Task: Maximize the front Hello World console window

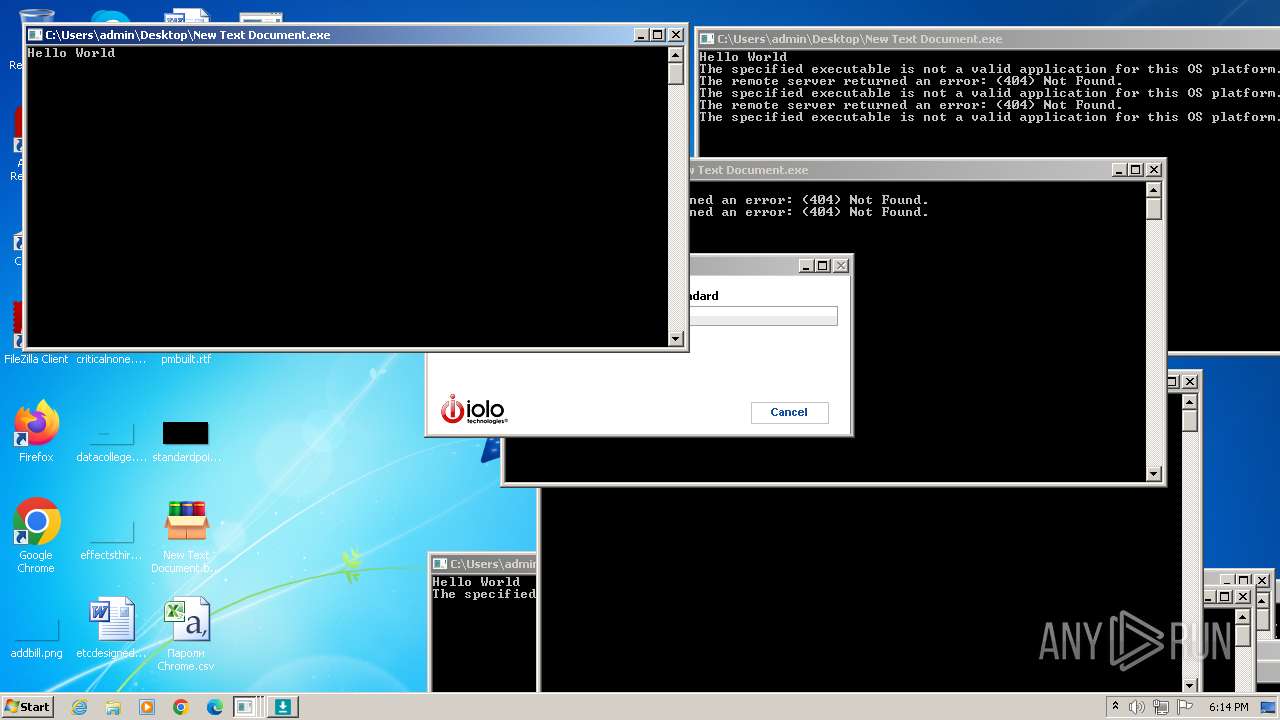Action: [x=658, y=35]
